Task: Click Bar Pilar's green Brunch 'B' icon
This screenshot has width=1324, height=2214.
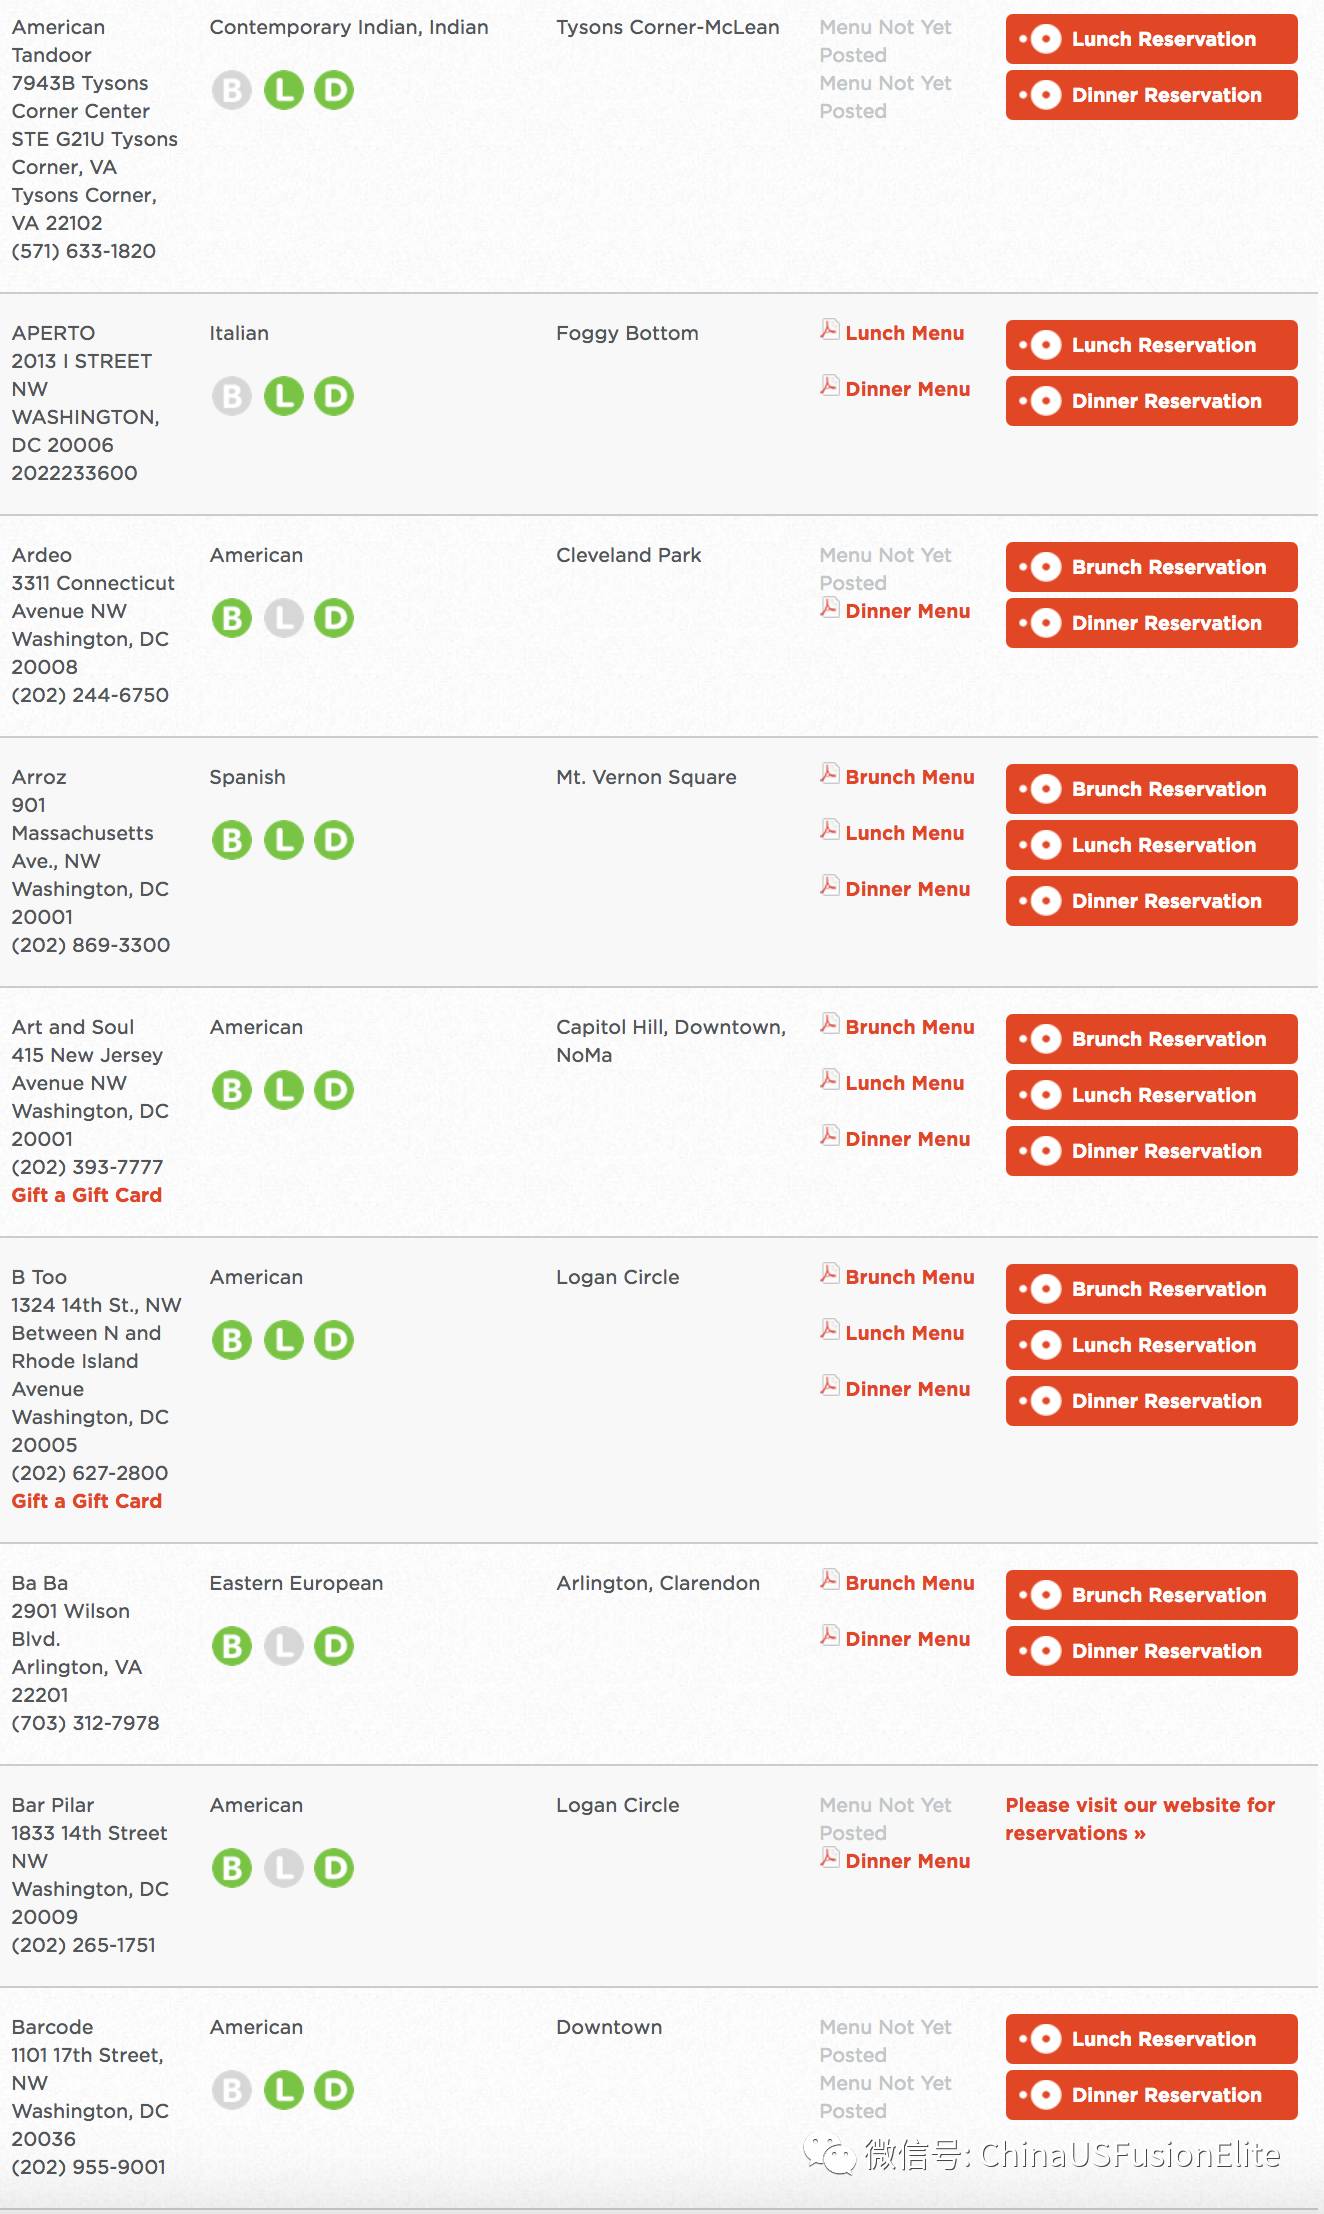Action: [x=232, y=1868]
